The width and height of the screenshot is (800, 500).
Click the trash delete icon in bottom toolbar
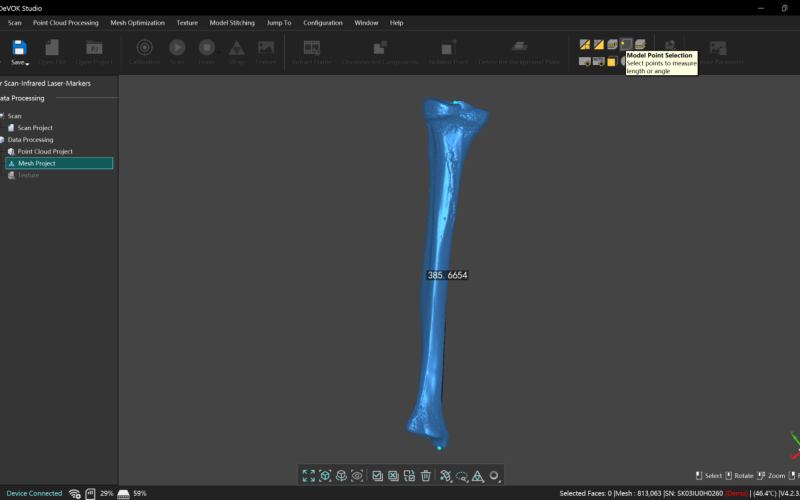[x=426, y=476]
